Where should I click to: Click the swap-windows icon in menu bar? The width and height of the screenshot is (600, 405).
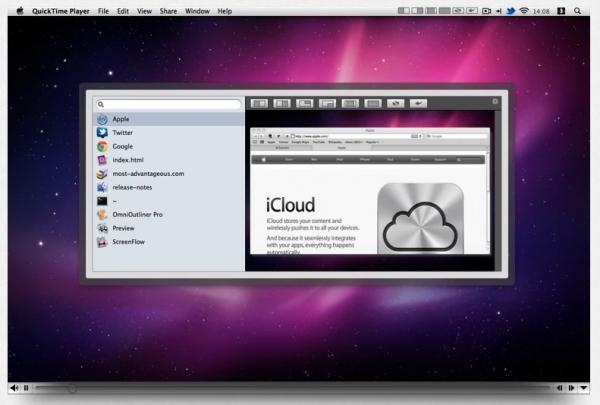(458, 11)
